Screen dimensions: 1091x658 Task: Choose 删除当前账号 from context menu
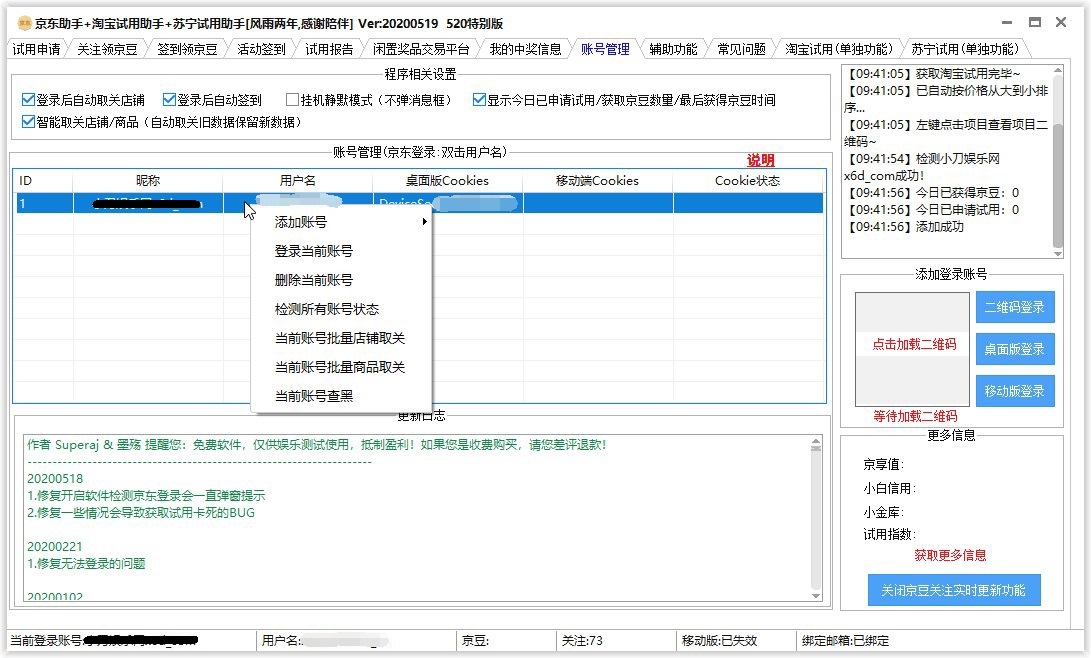click(341, 280)
